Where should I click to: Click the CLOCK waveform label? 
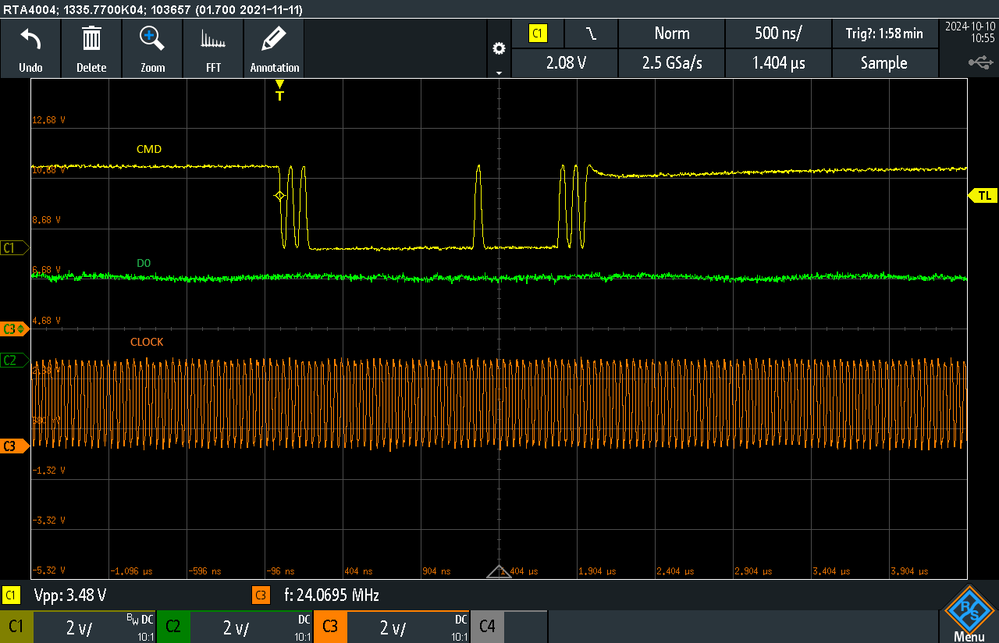pyautogui.click(x=147, y=342)
